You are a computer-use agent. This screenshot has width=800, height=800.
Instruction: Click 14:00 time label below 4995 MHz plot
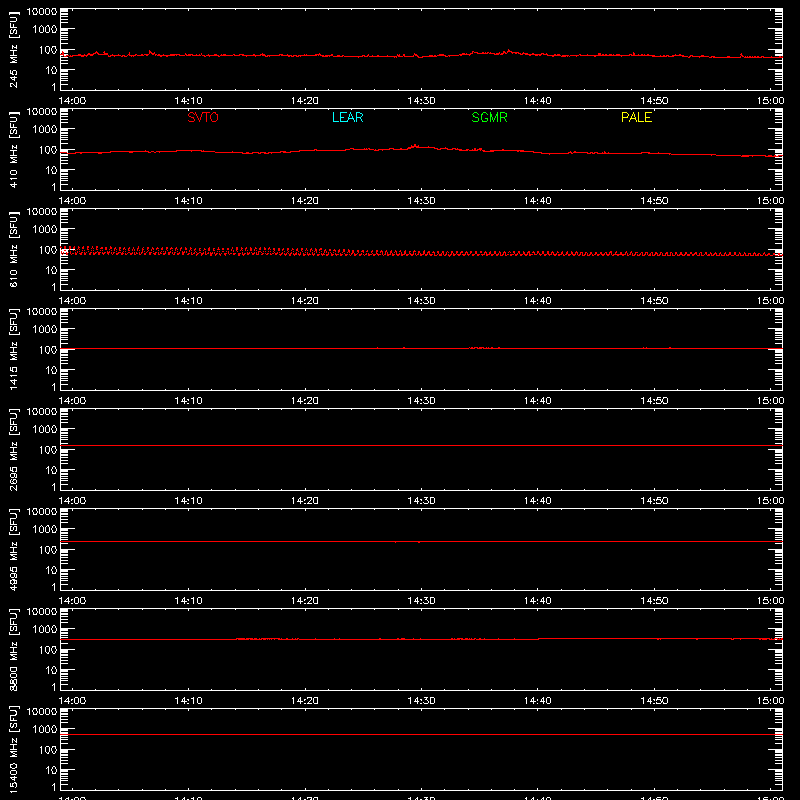(72, 601)
